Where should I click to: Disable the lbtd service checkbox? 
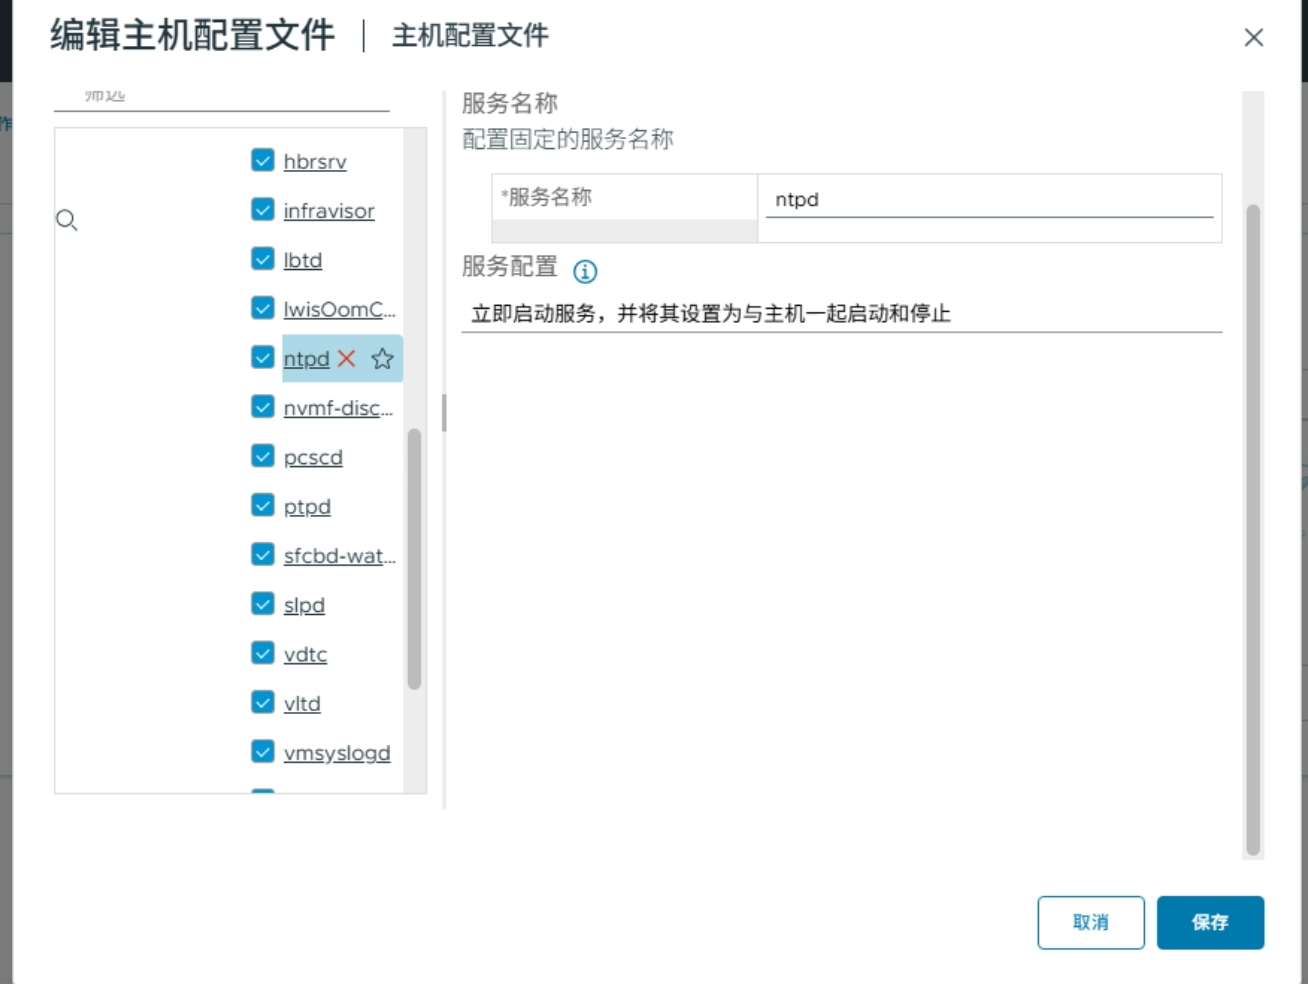262,260
